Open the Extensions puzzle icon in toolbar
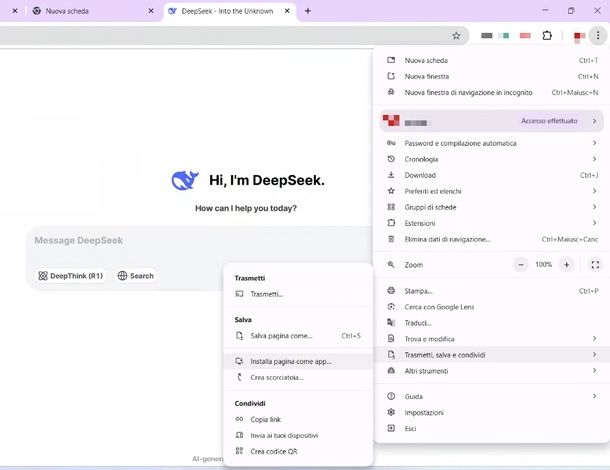610x470 pixels. (547, 36)
